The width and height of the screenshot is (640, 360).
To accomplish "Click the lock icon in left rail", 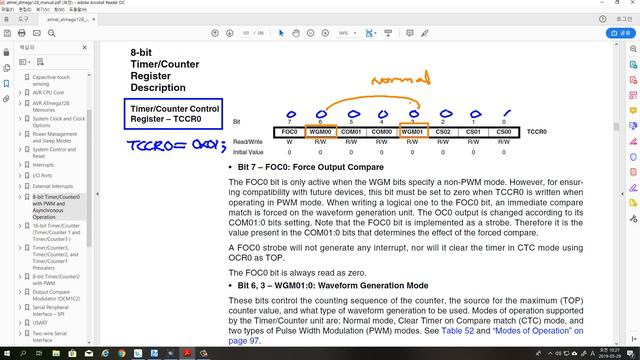I will [x=6, y=52].
